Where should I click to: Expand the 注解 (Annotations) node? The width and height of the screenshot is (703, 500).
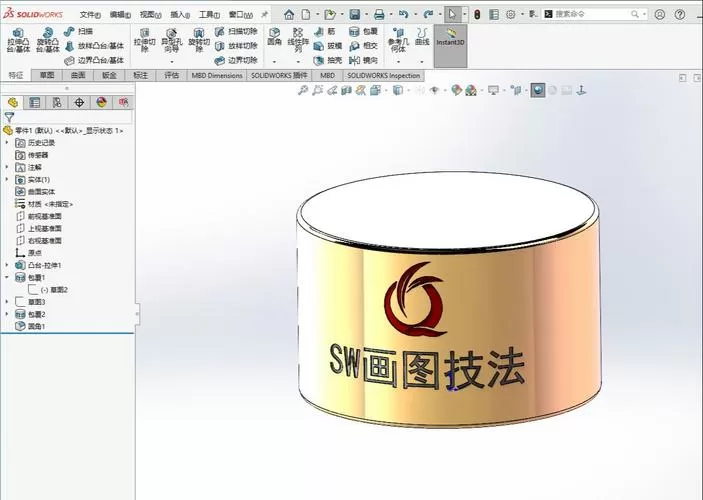7,167
